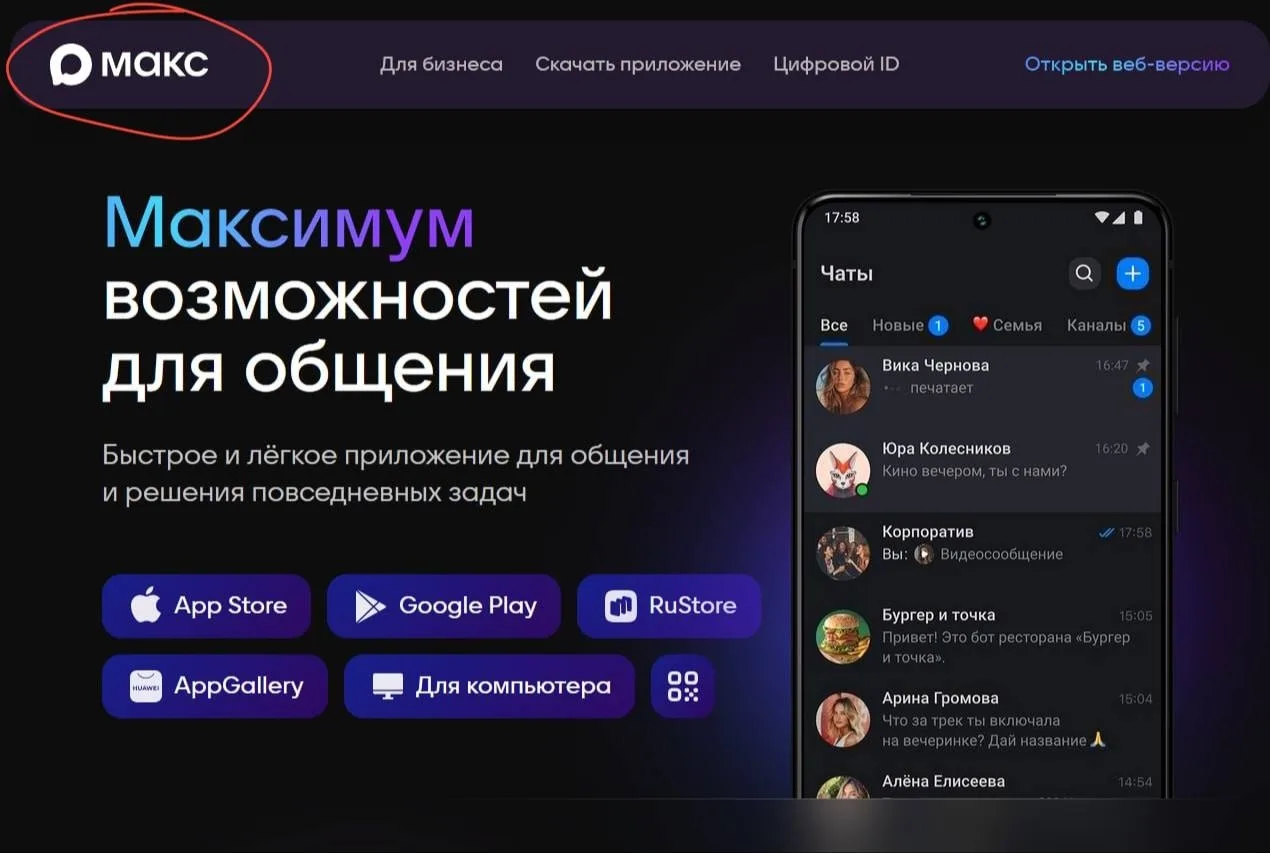Image resolution: width=1270 pixels, height=853 pixels.
Task: Click the Apple icon on App Store button
Action: click(x=146, y=605)
